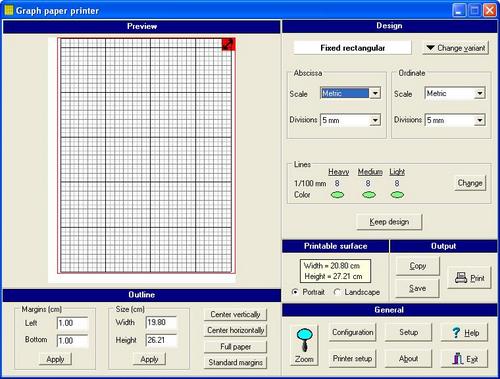Click the Medium line color swatch
Viewport: 500px width, 379px height.
(369, 195)
